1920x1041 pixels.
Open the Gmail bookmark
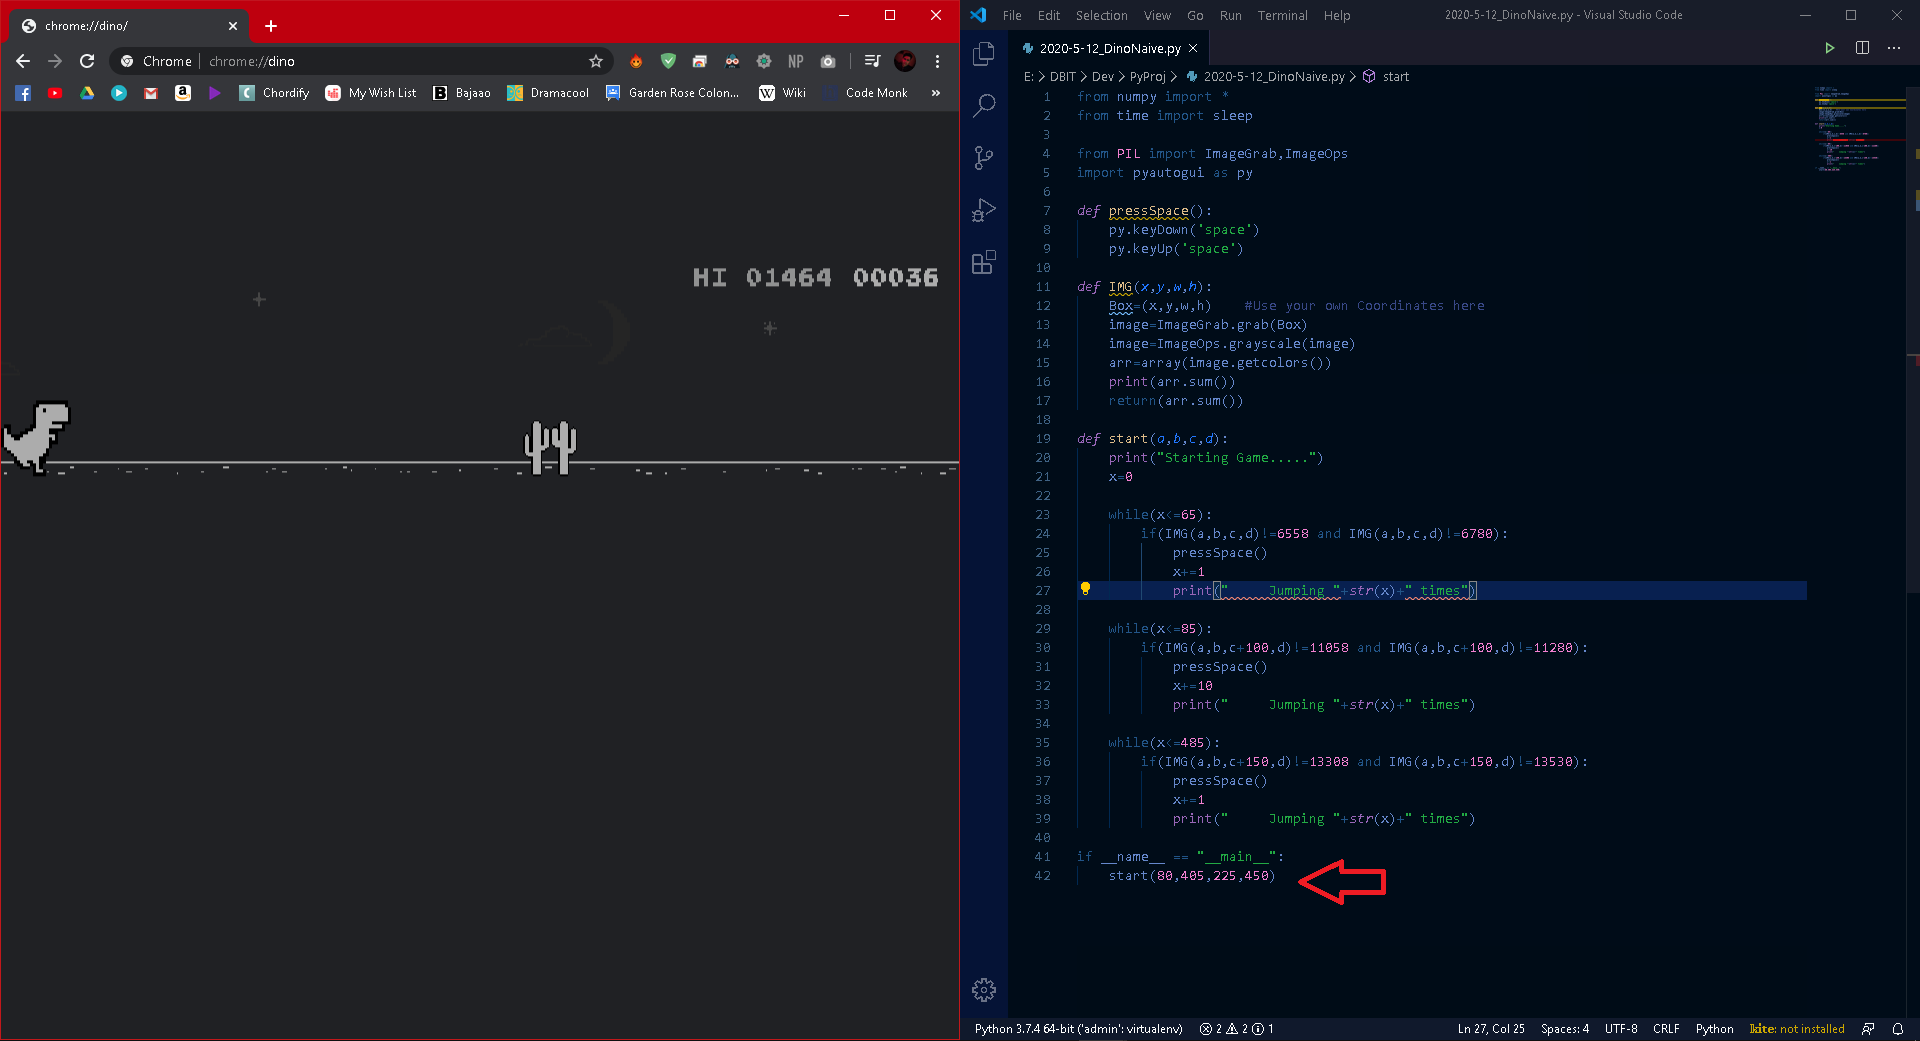151,93
